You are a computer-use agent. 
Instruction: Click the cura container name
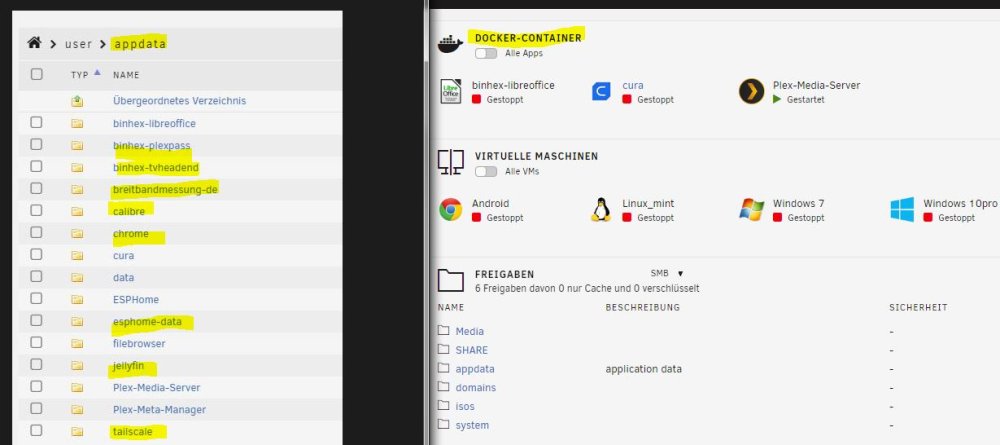click(x=633, y=85)
